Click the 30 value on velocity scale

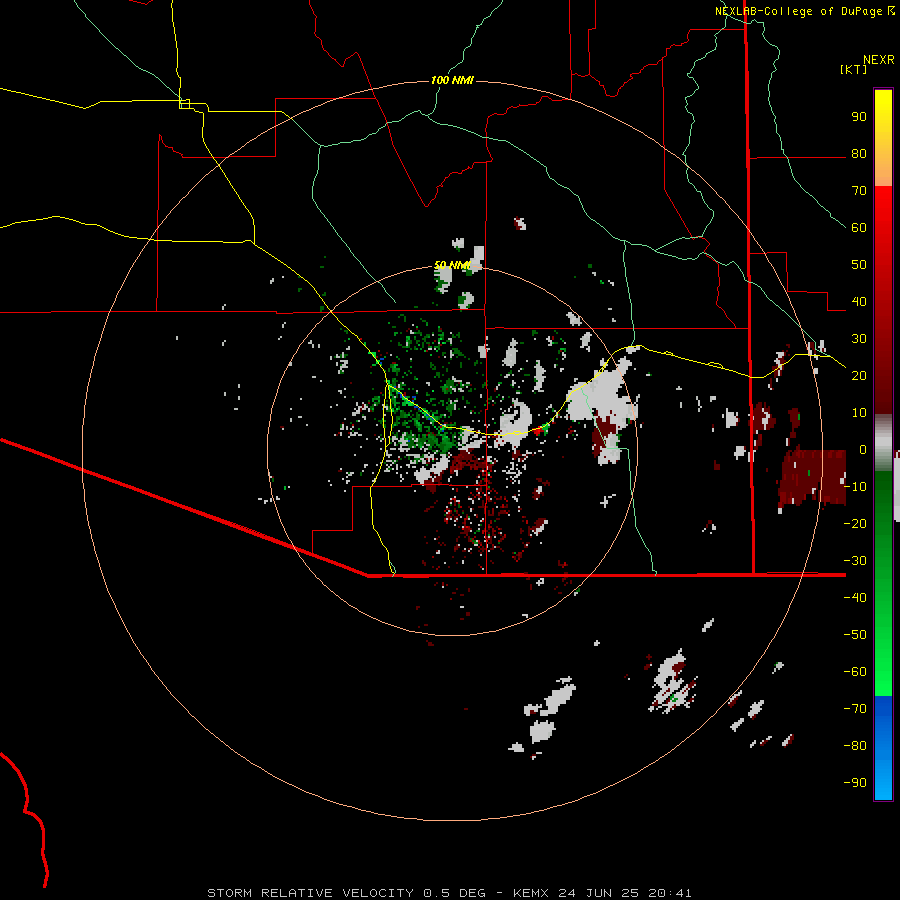[x=859, y=339]
